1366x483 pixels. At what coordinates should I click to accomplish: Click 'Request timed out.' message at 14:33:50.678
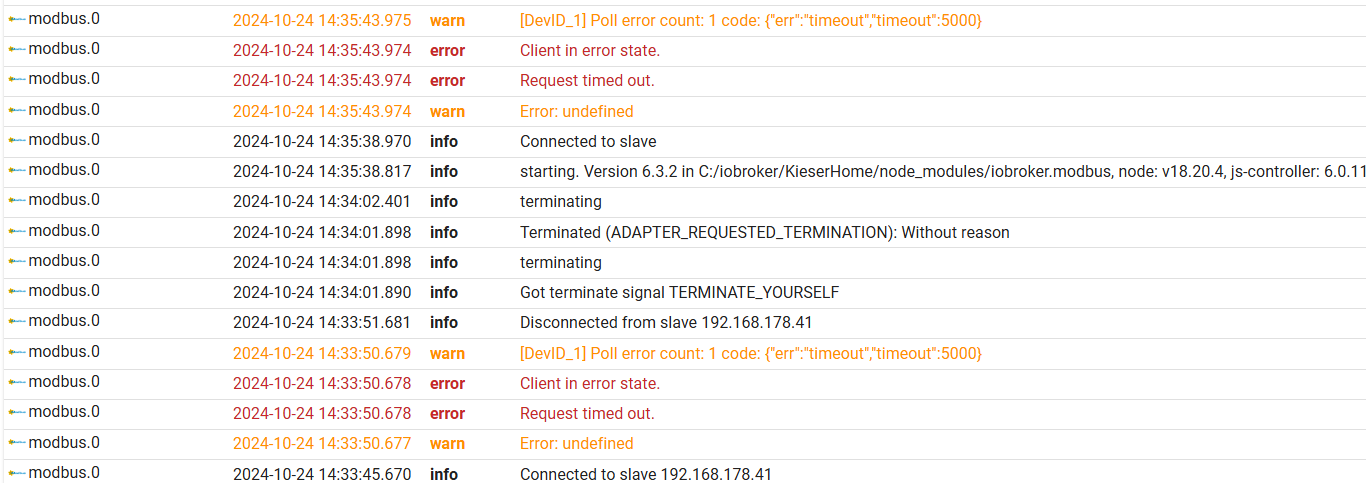click(x=587, y=413)
